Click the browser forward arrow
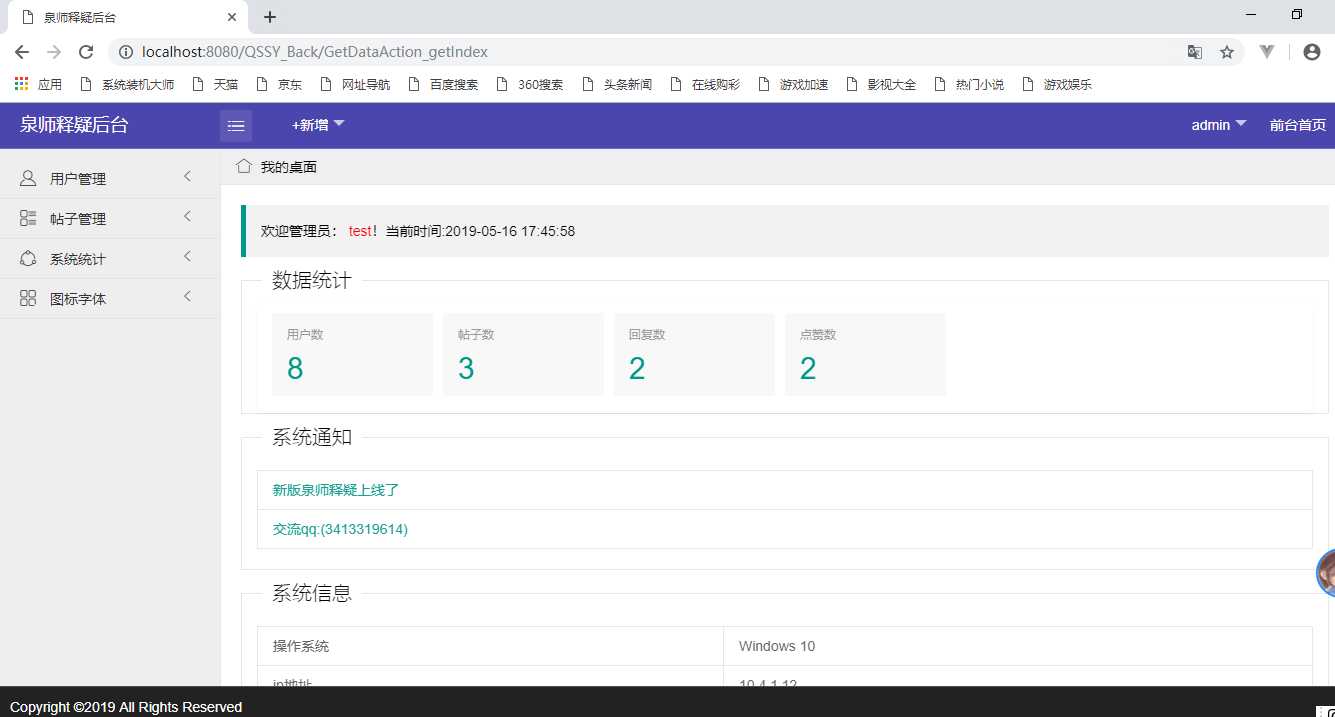 pos(54,52)
